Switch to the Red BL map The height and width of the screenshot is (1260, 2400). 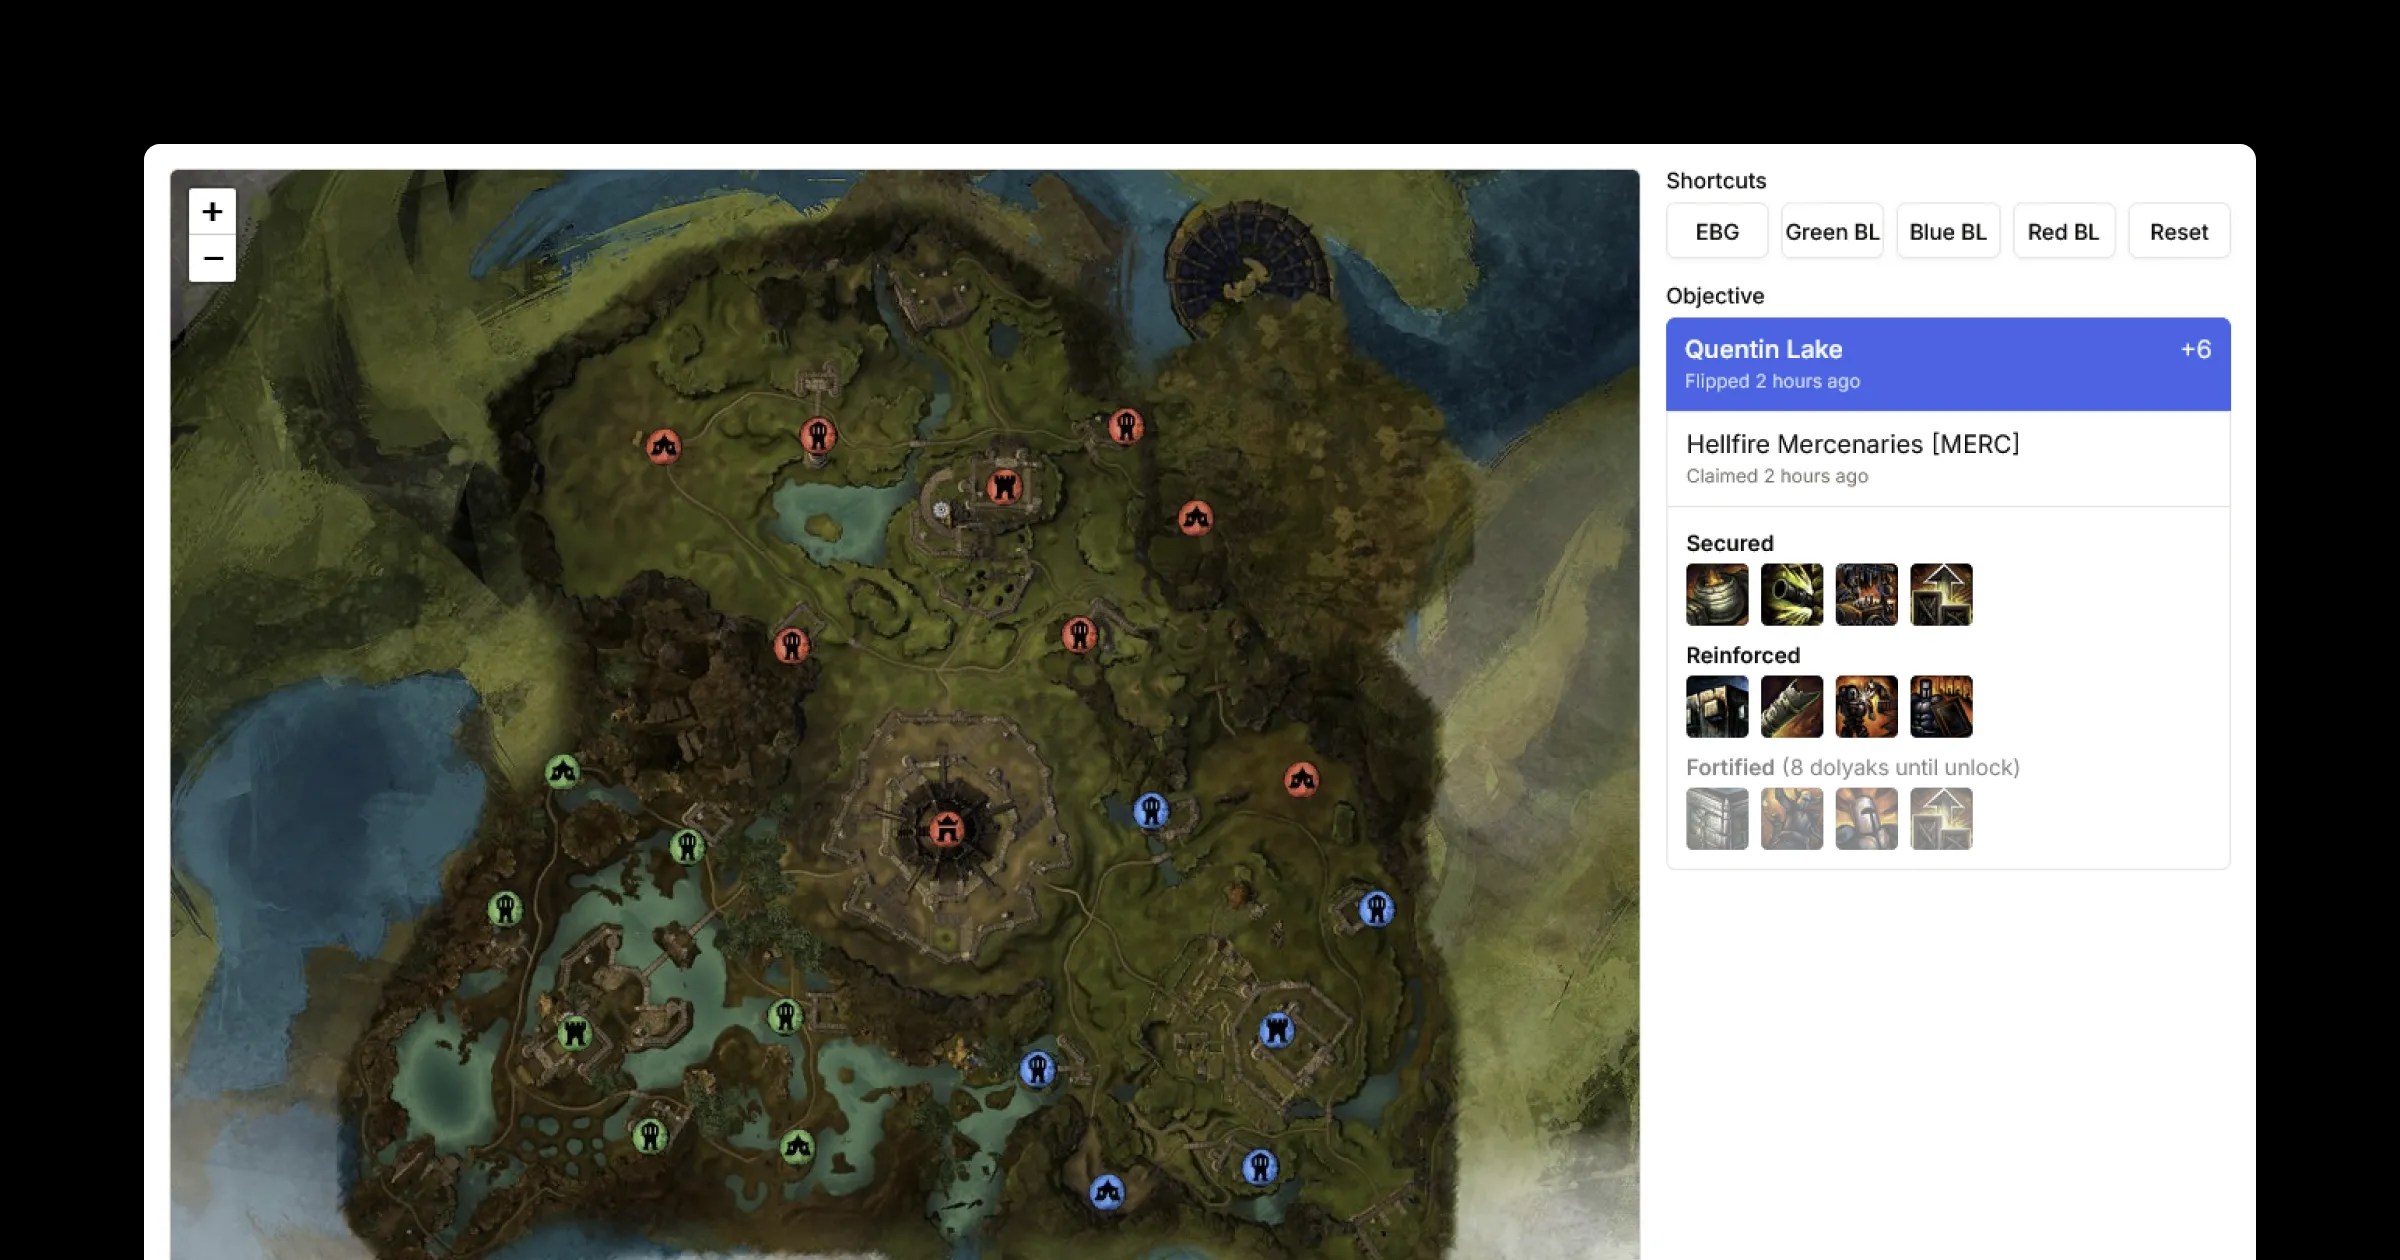coord(2064,230)
